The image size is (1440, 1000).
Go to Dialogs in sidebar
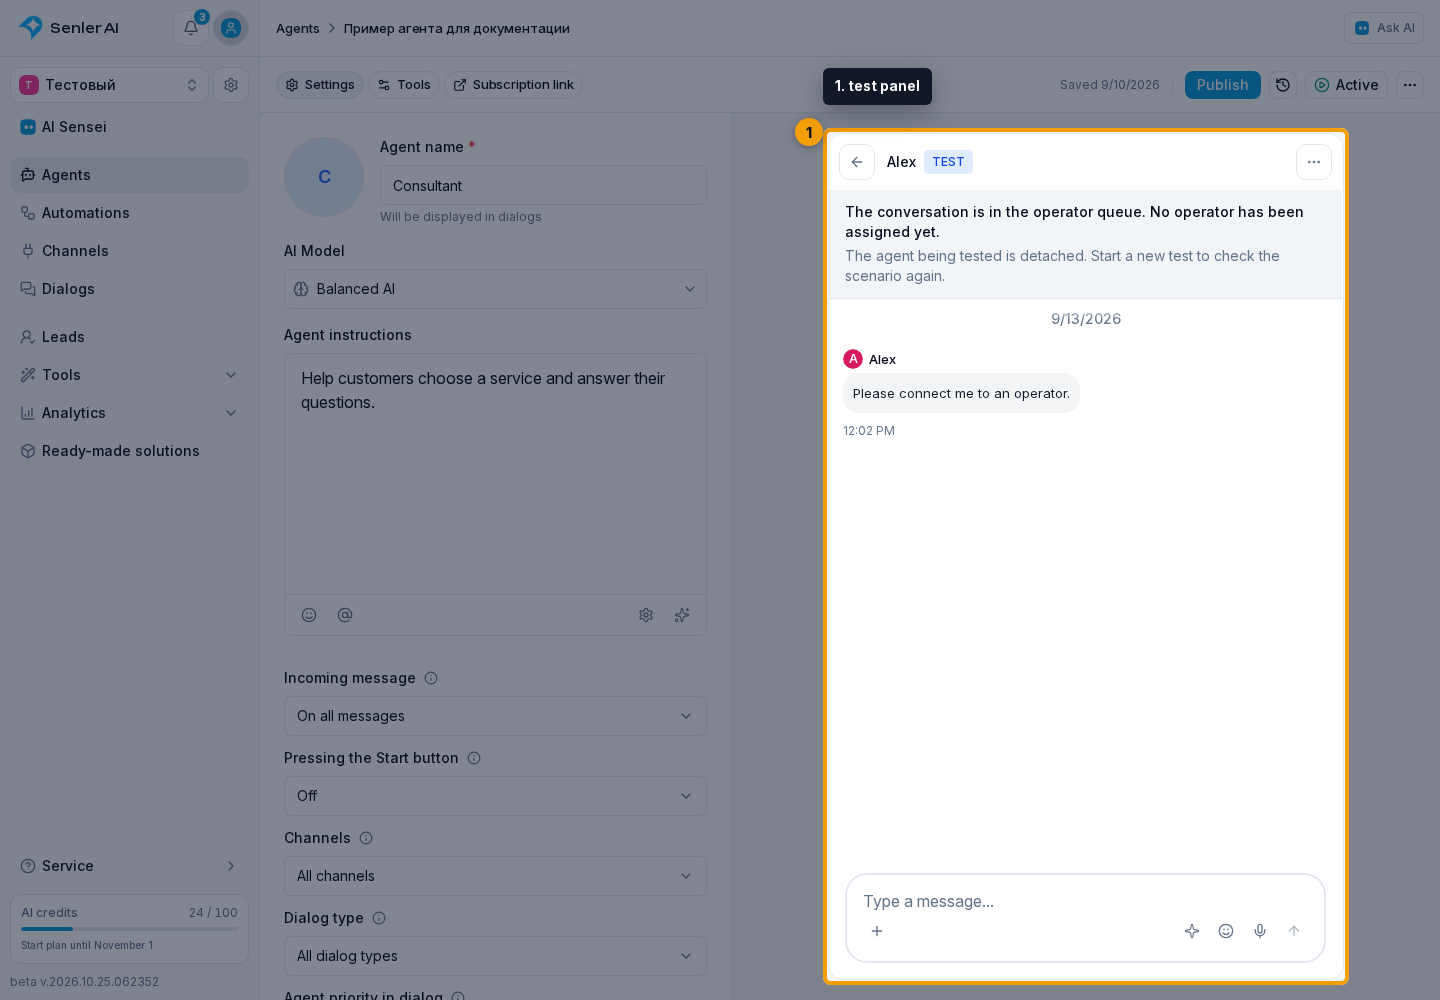(129, 289)
